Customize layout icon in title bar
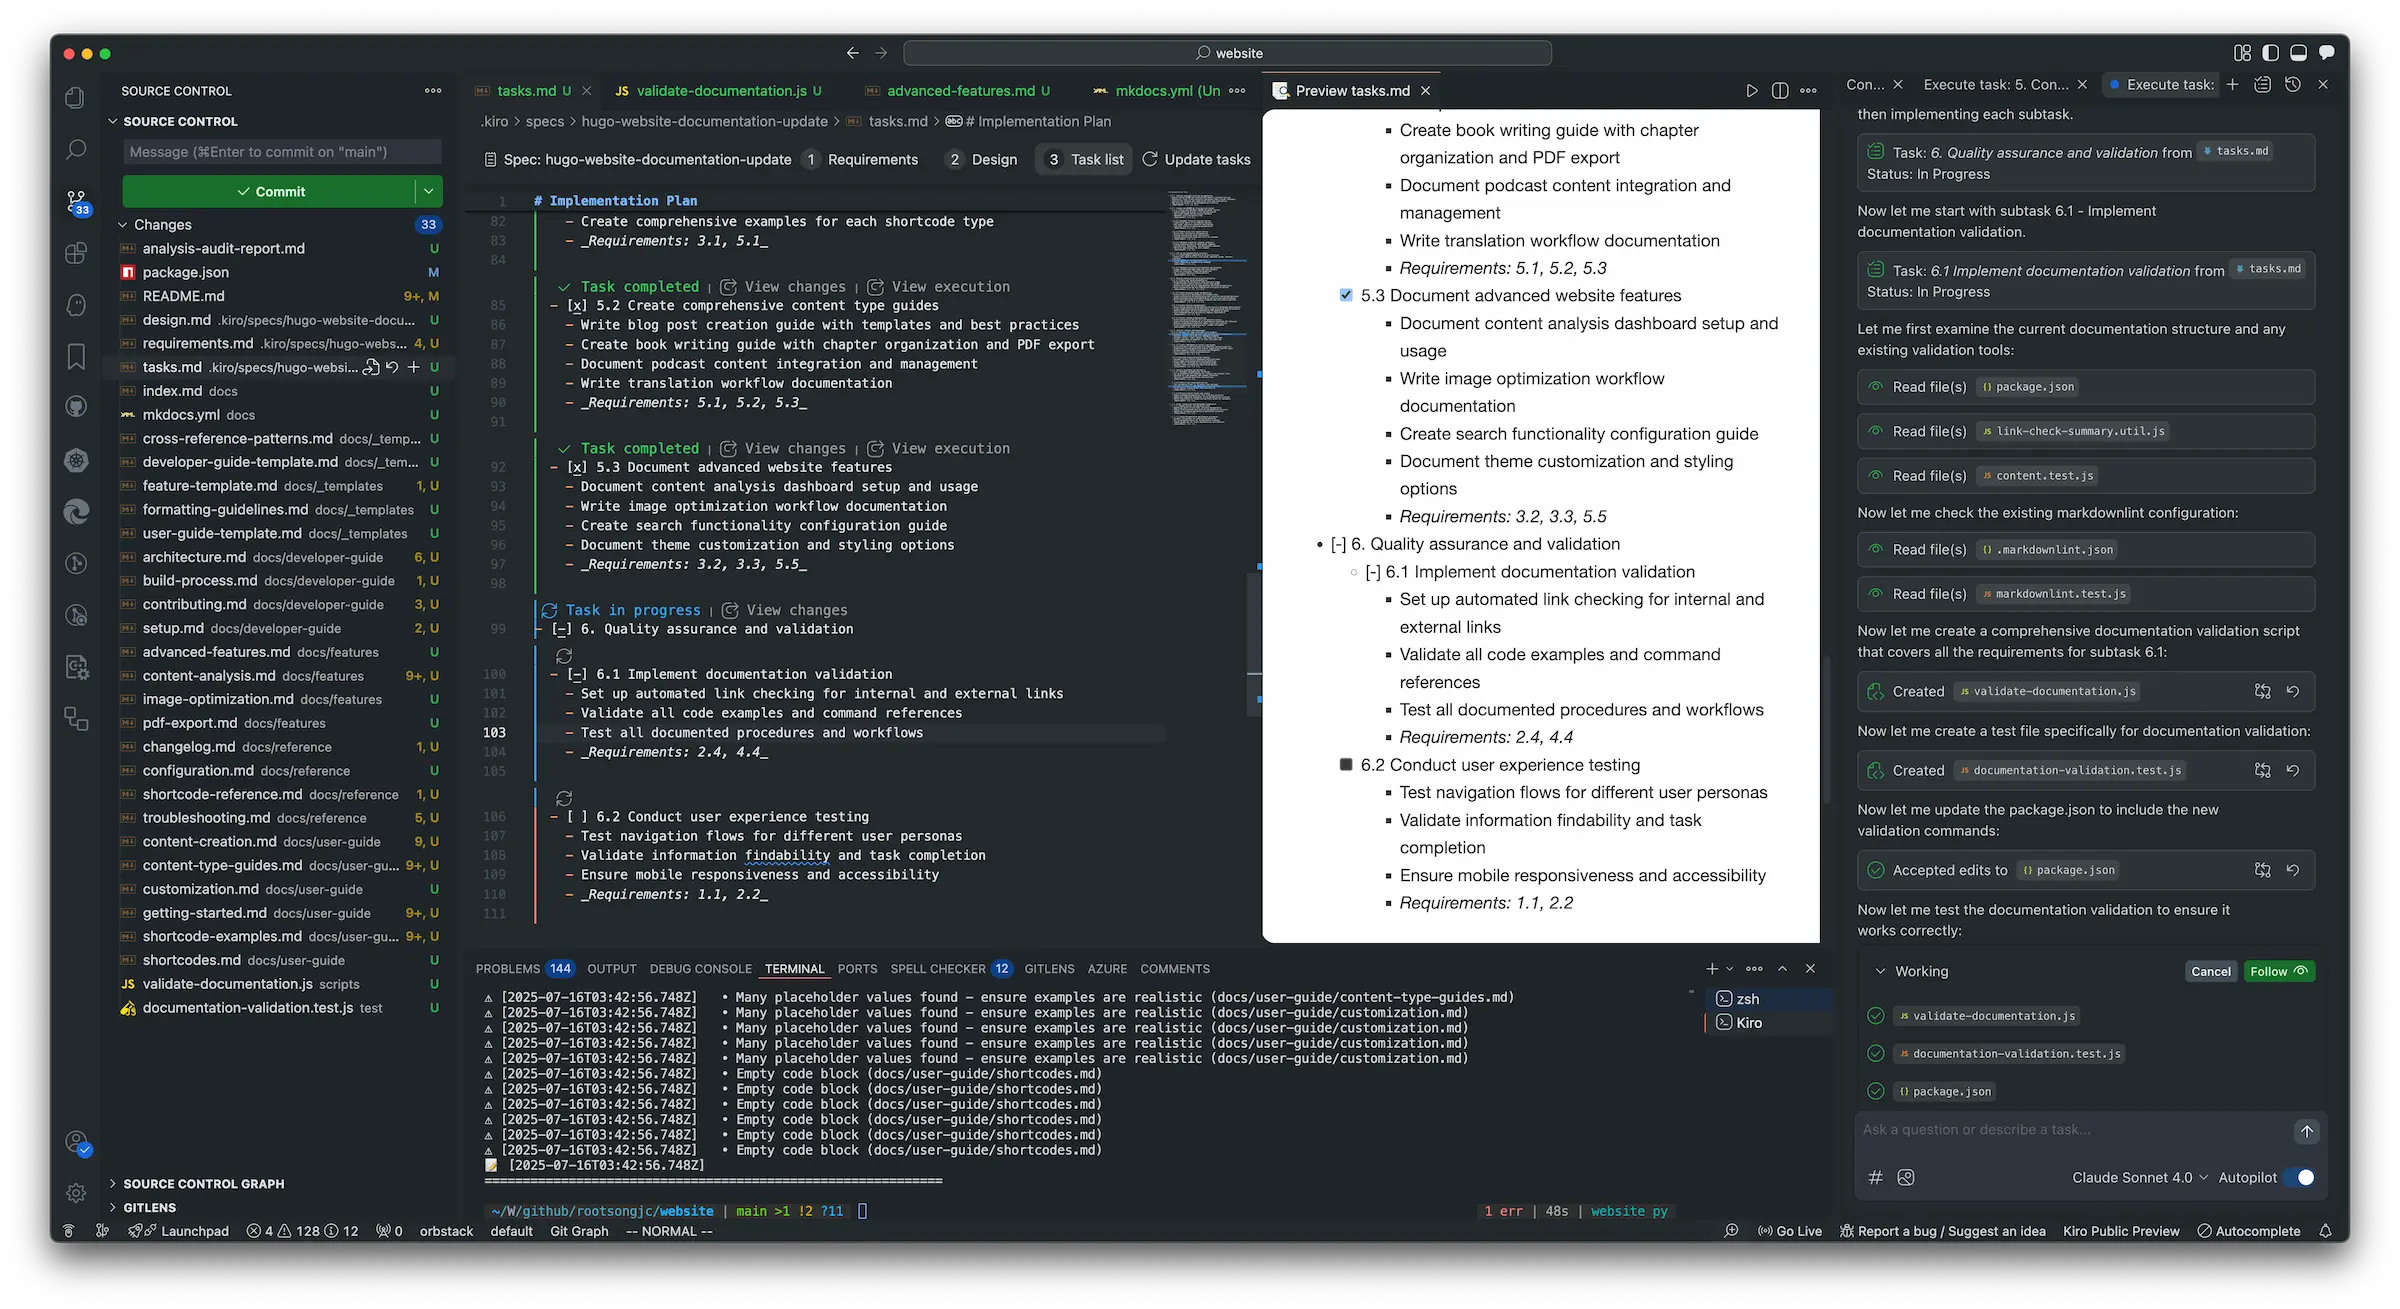 [x=2242, y=52]
